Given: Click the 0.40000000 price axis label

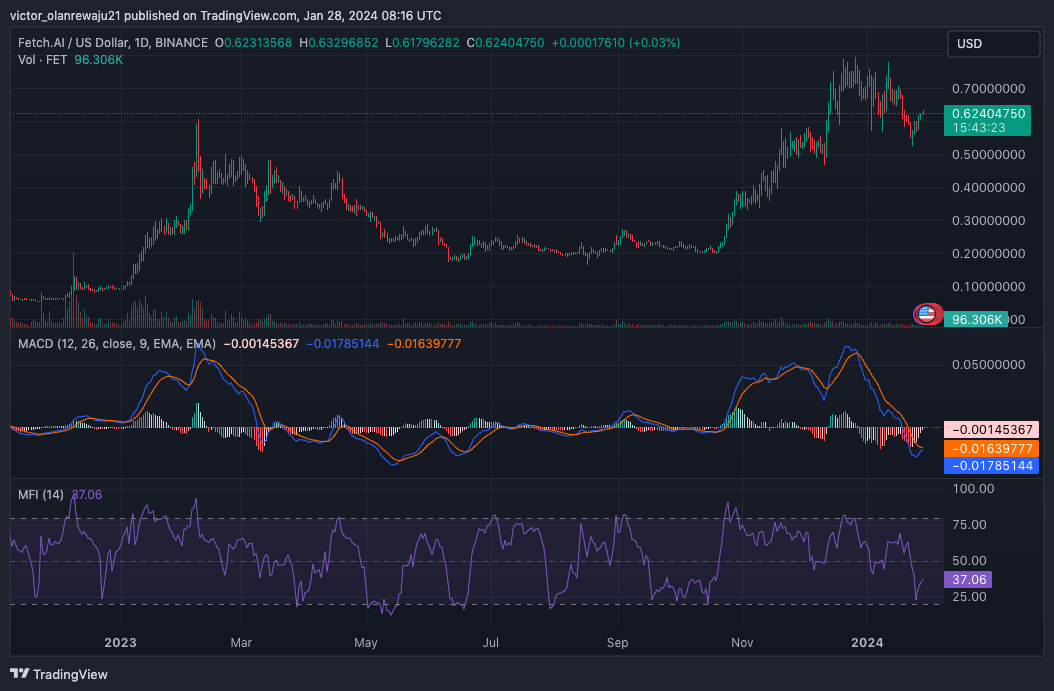Looking at the screenshot, I should pos(988,188).
